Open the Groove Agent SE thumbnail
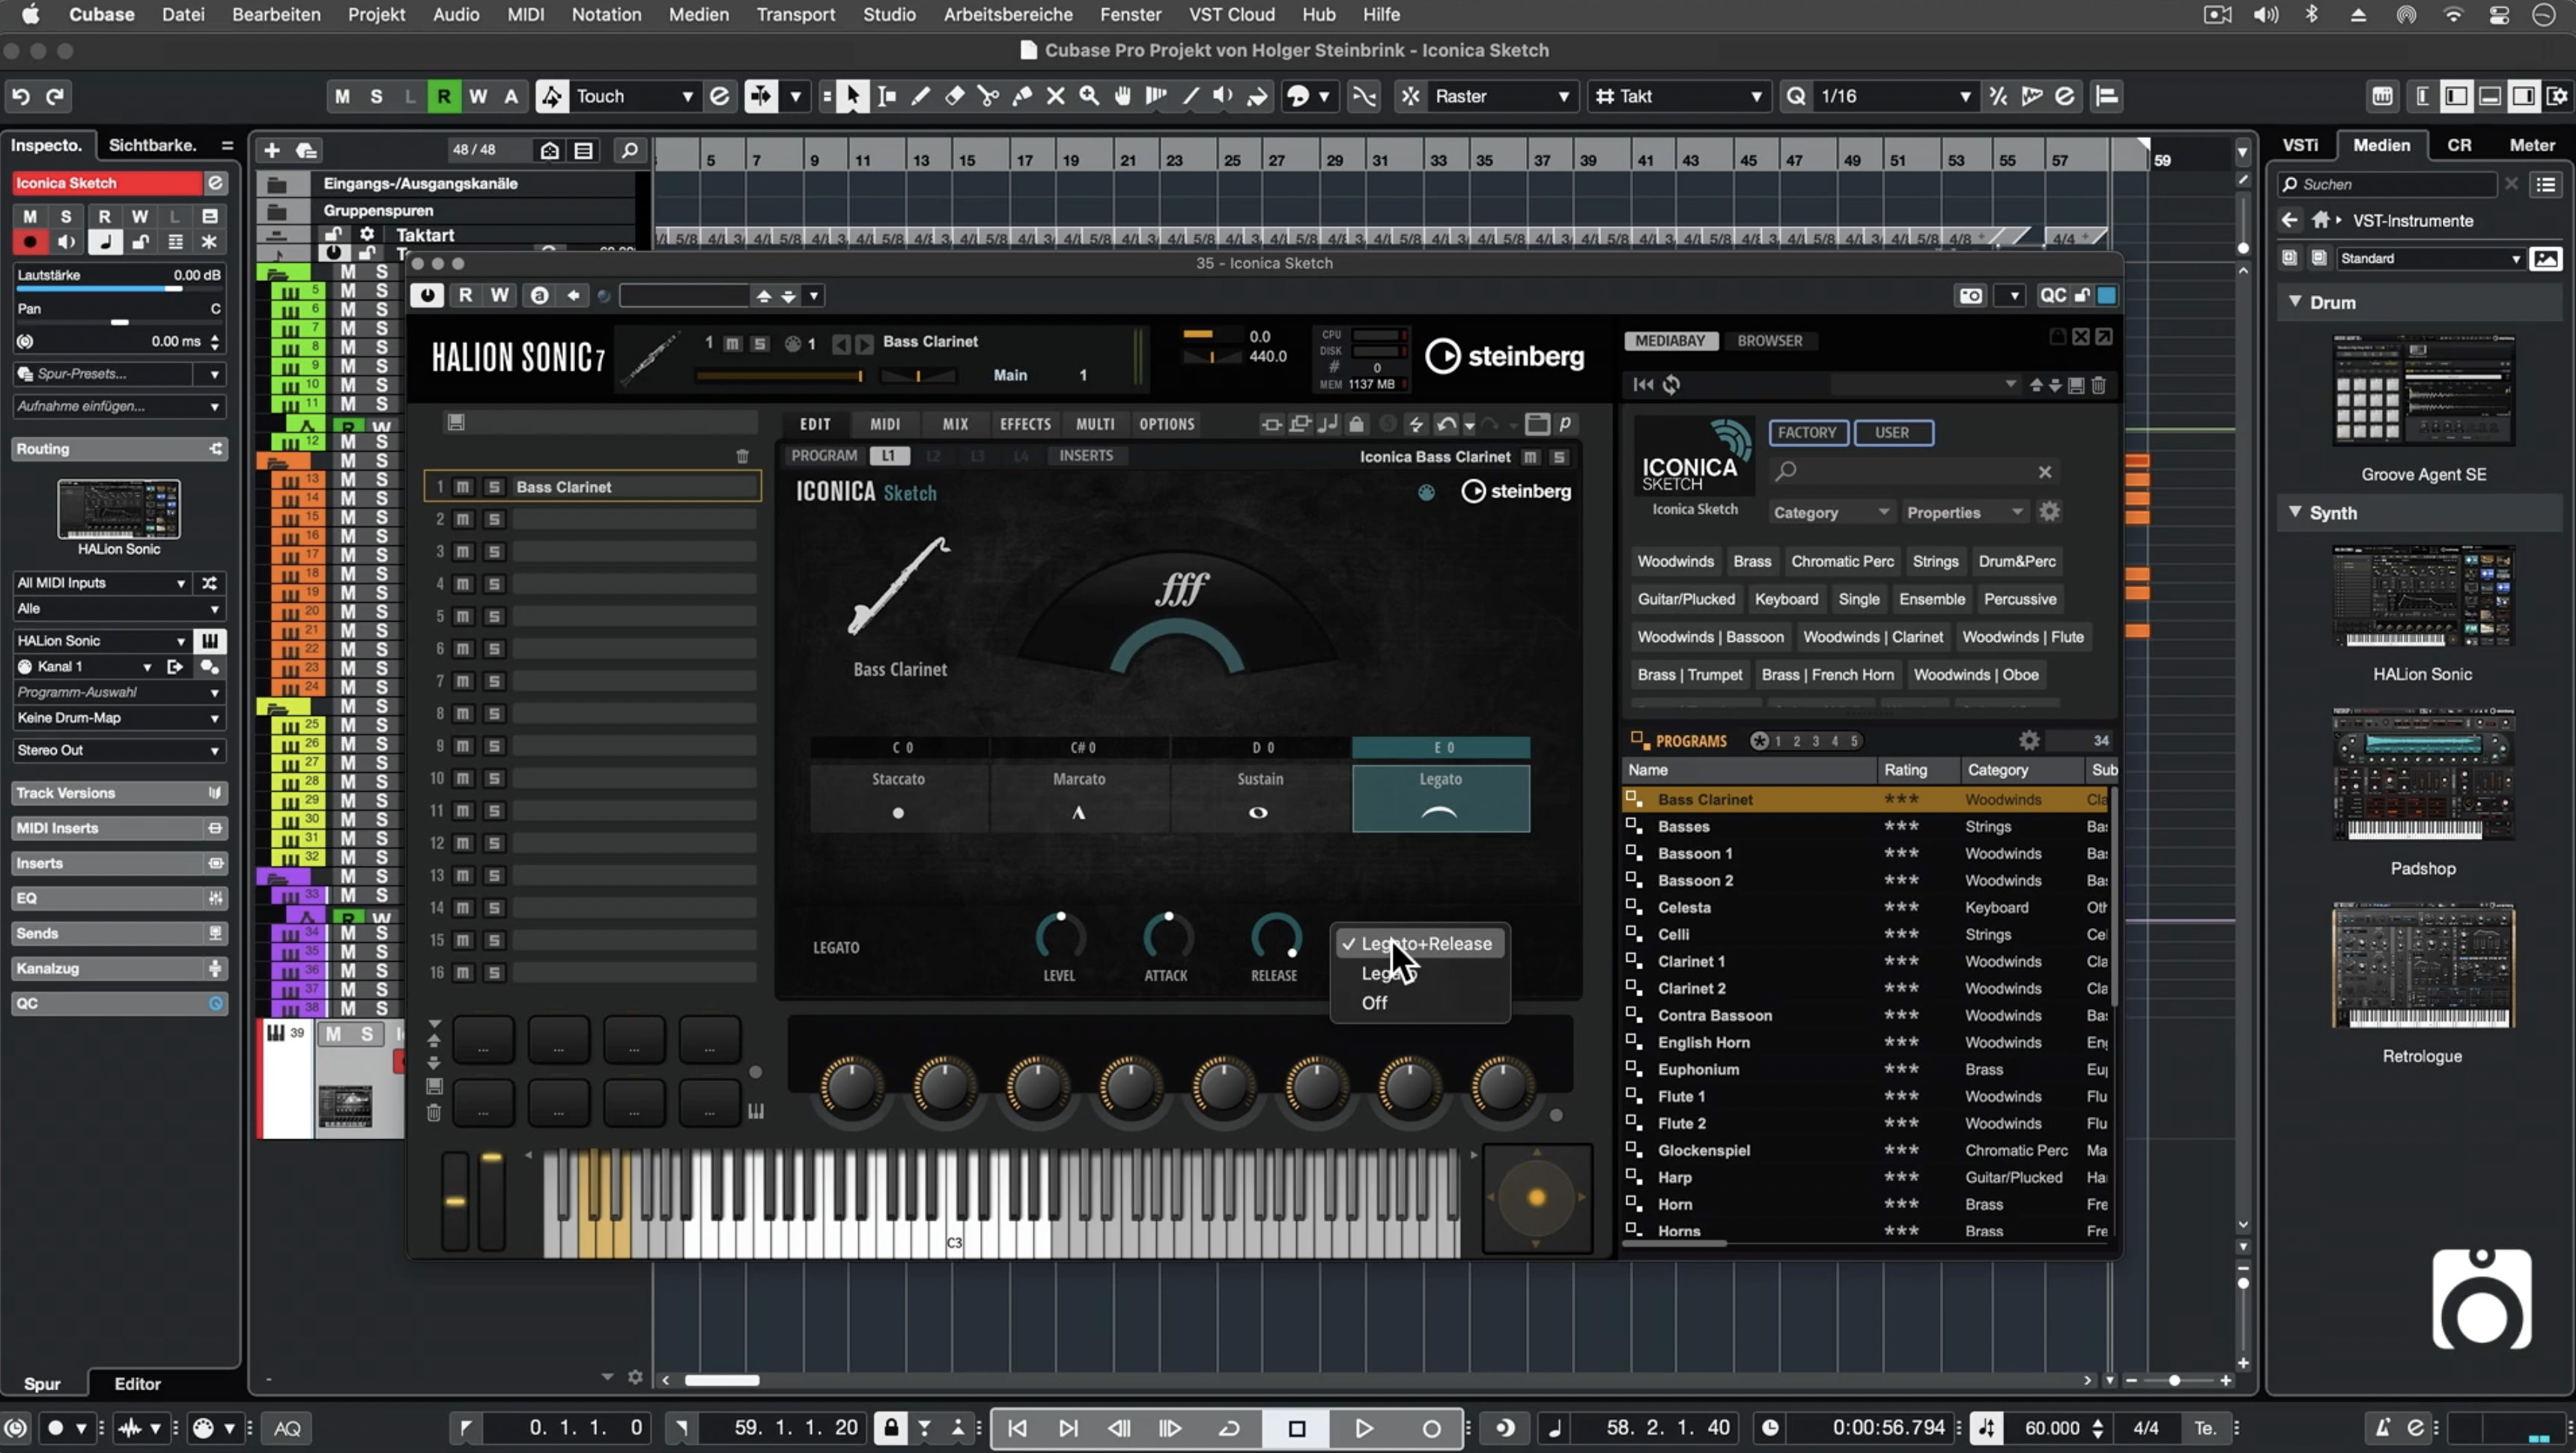The height and width of the screenshot is (1453, 2576). [x=2423, y=390]
